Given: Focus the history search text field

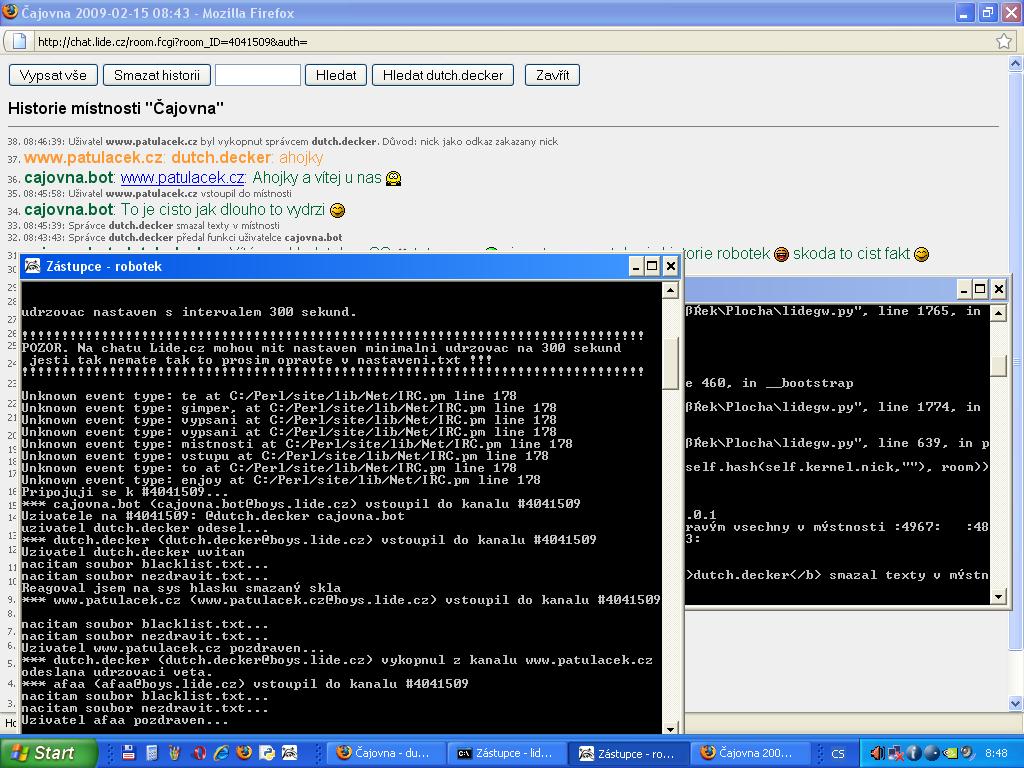Looking at the screenshot, I should (257, 75).
